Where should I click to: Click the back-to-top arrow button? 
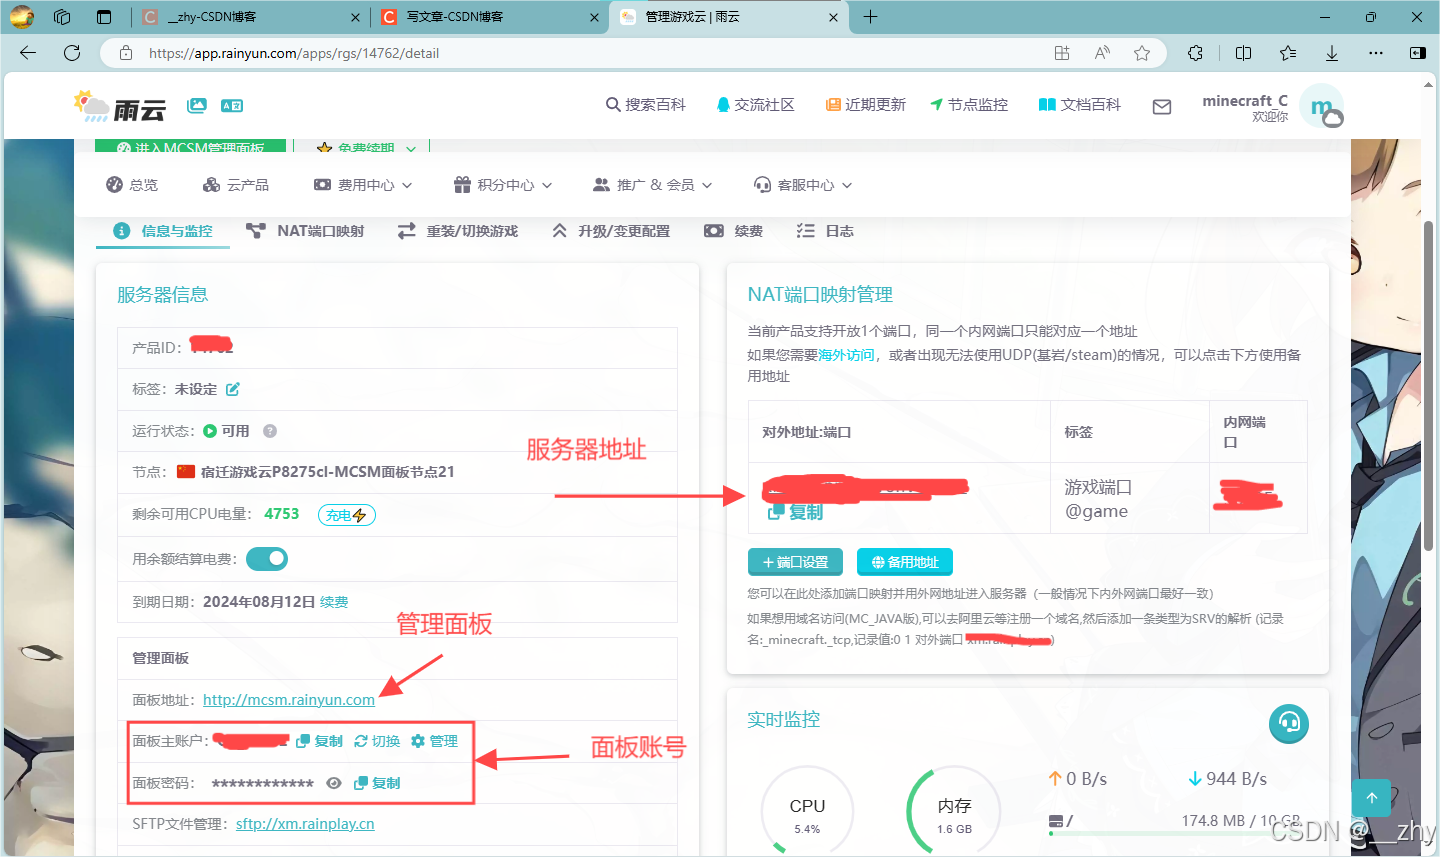1371,797
